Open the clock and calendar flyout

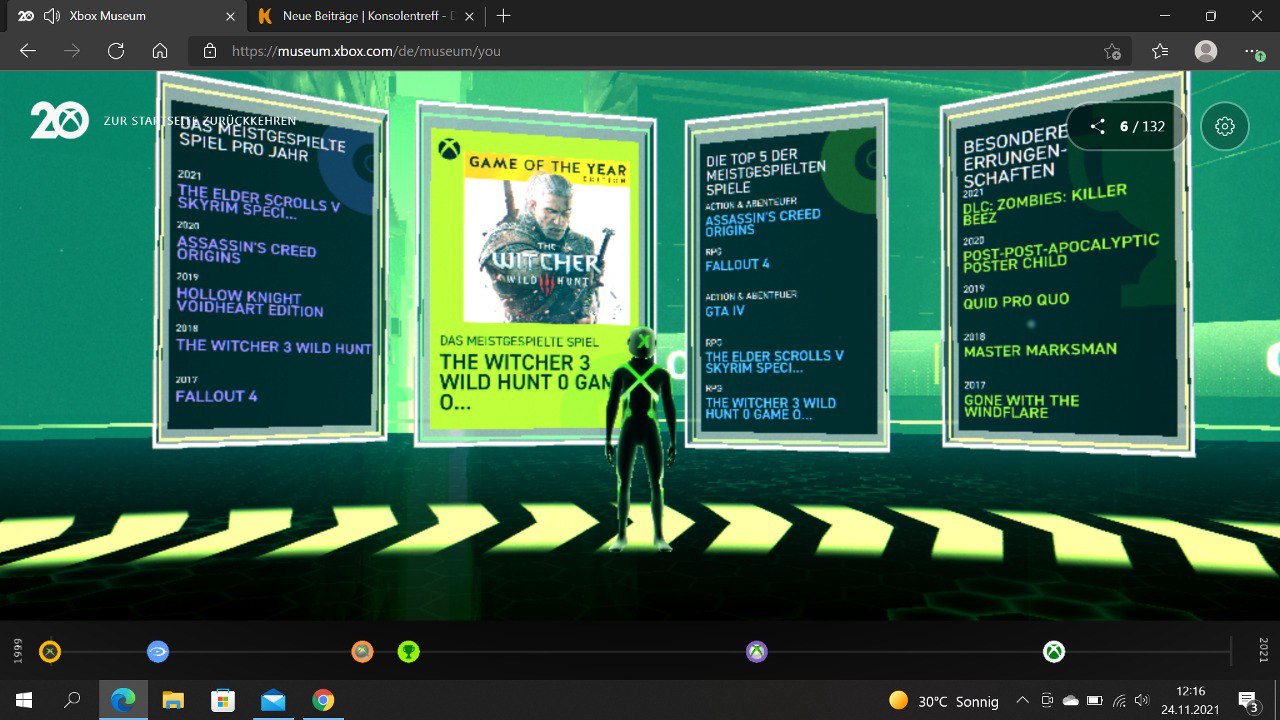(x=1190, y=700)
